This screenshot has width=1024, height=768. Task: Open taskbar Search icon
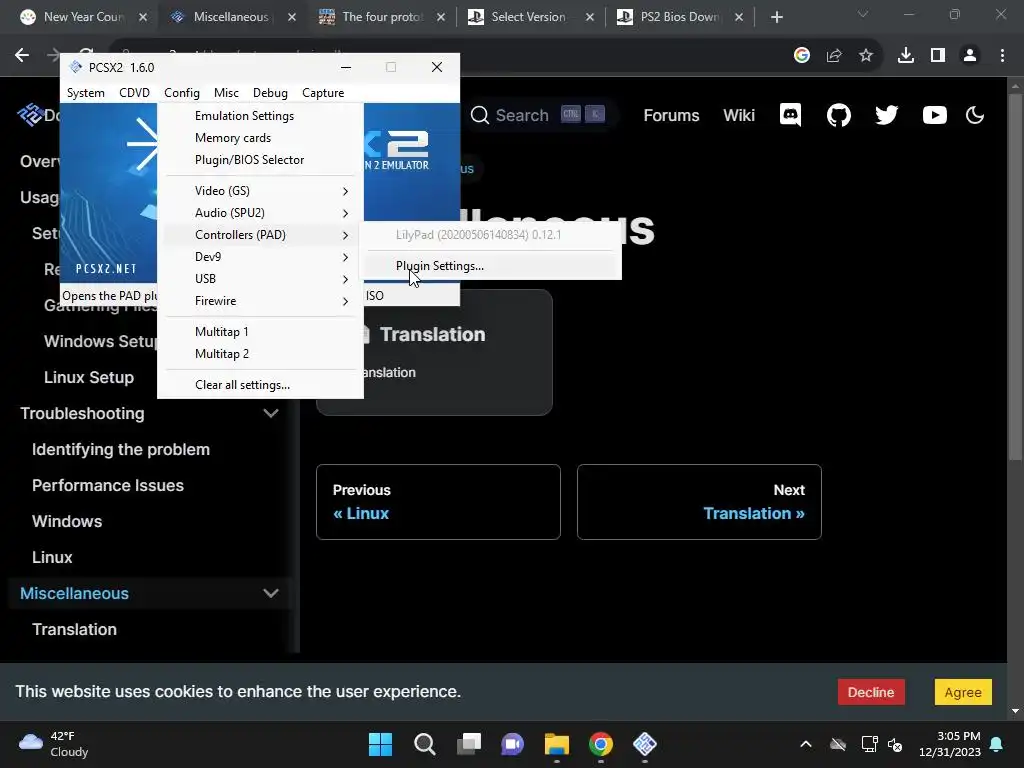tap(424, 744)
